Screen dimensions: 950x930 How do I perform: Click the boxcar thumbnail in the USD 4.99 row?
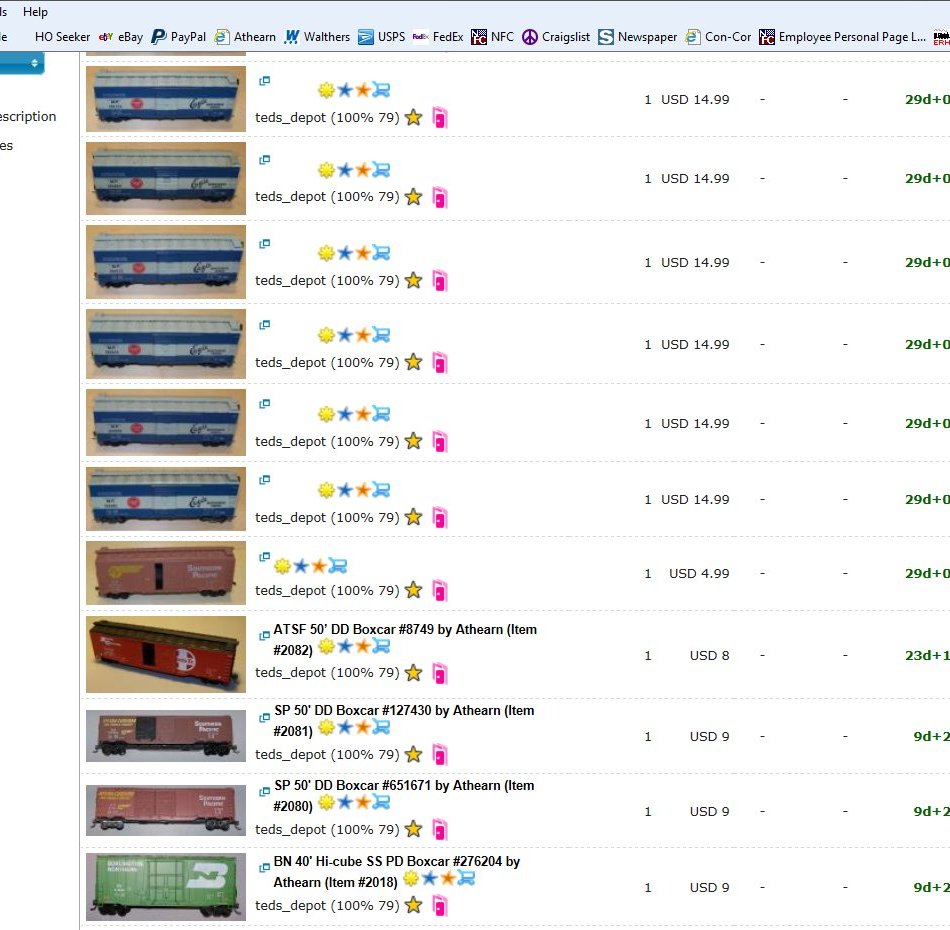[x=166, y=573]
